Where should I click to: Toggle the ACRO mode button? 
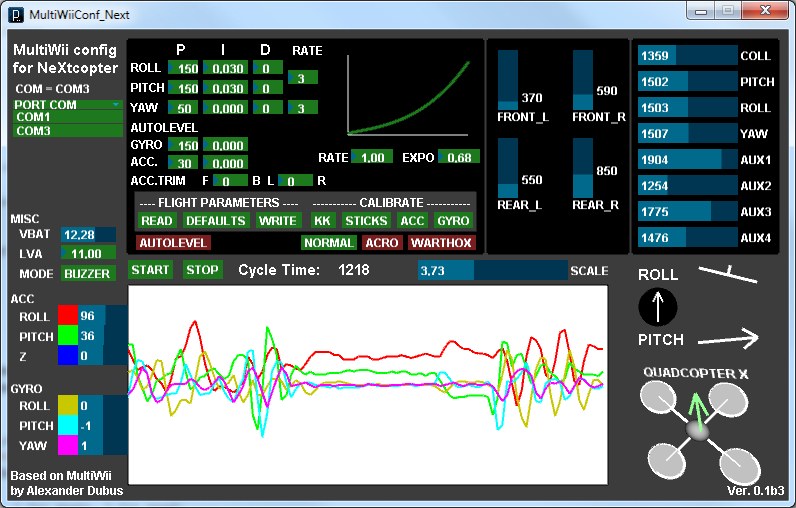click(382, 243)
